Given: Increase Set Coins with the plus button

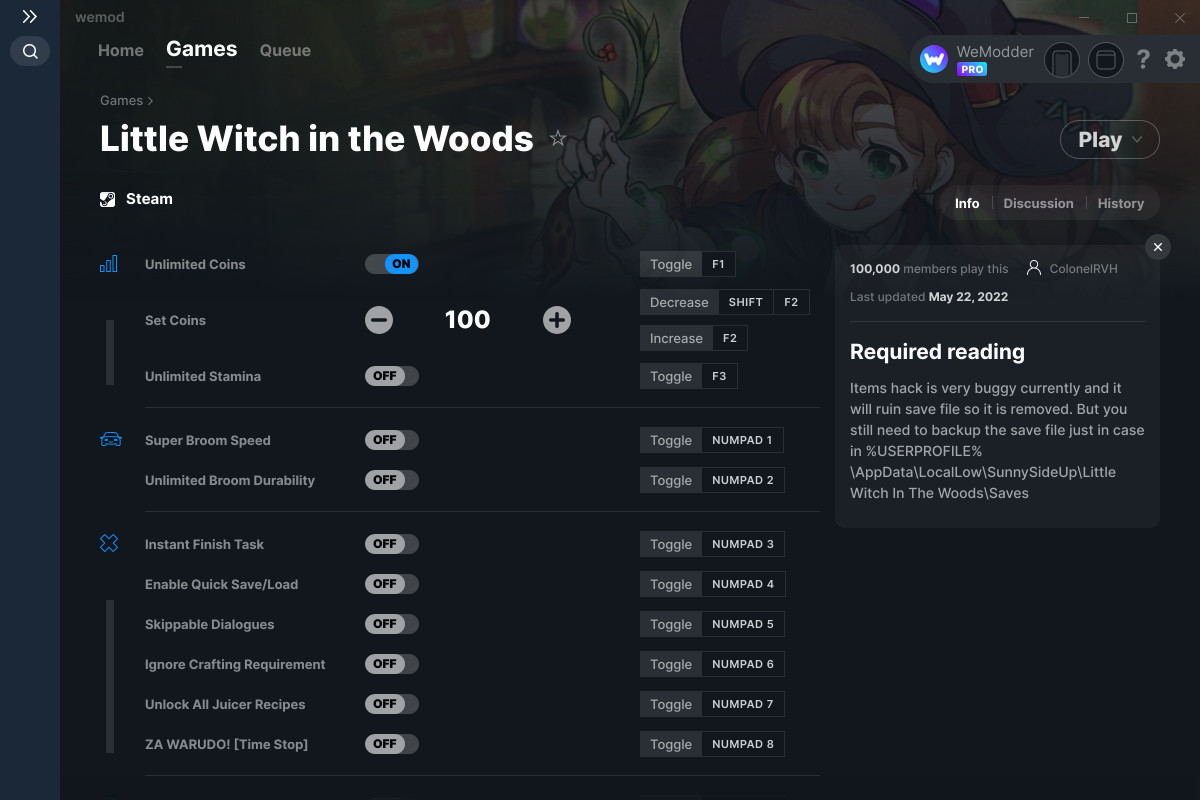Looking at the screenshot, I should tap(556, 320).
